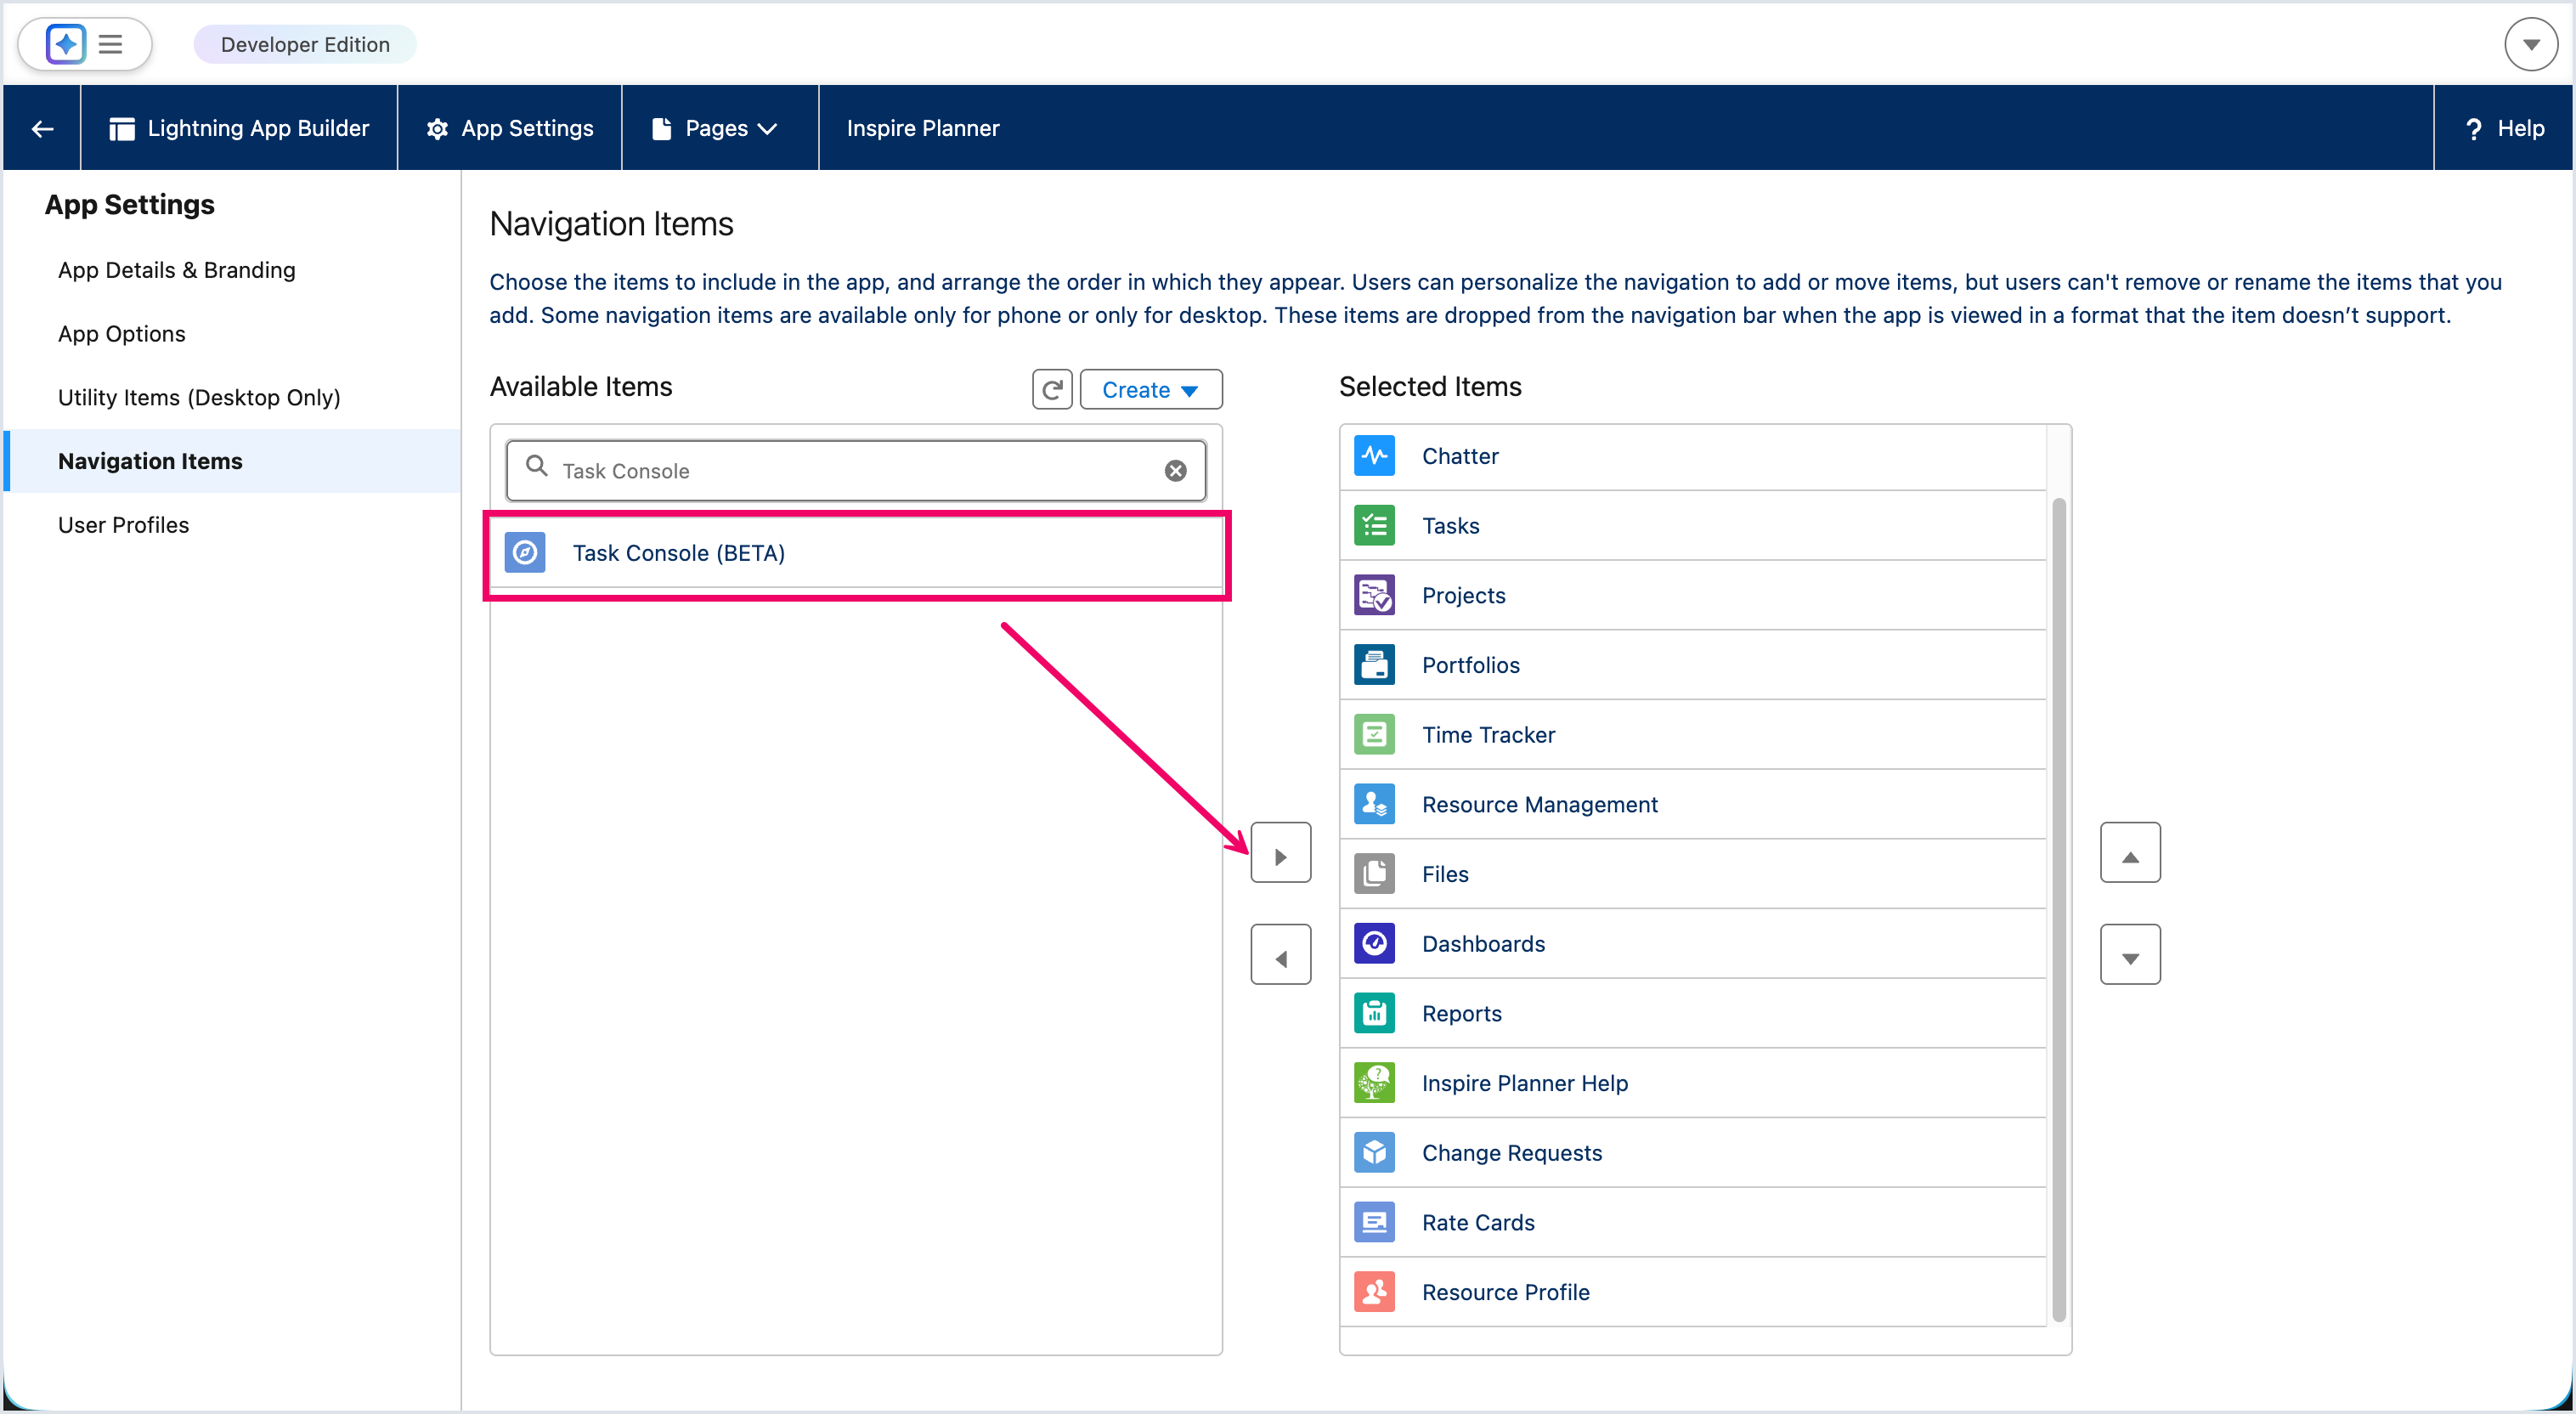Click the Projects icon

click(1375, 596)
